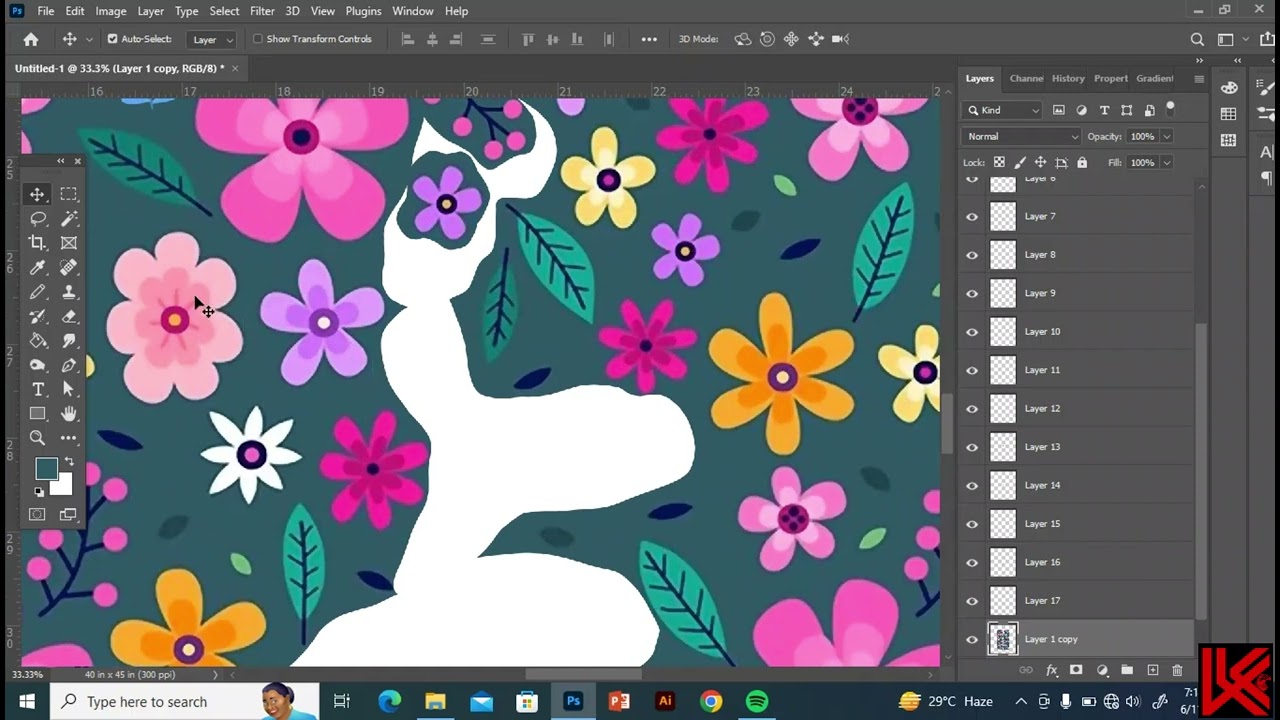Image resolution: width=1280 pixels, height=720 pixels.
Task: Open the Layers panel flyout menu
Action: 1199,79
